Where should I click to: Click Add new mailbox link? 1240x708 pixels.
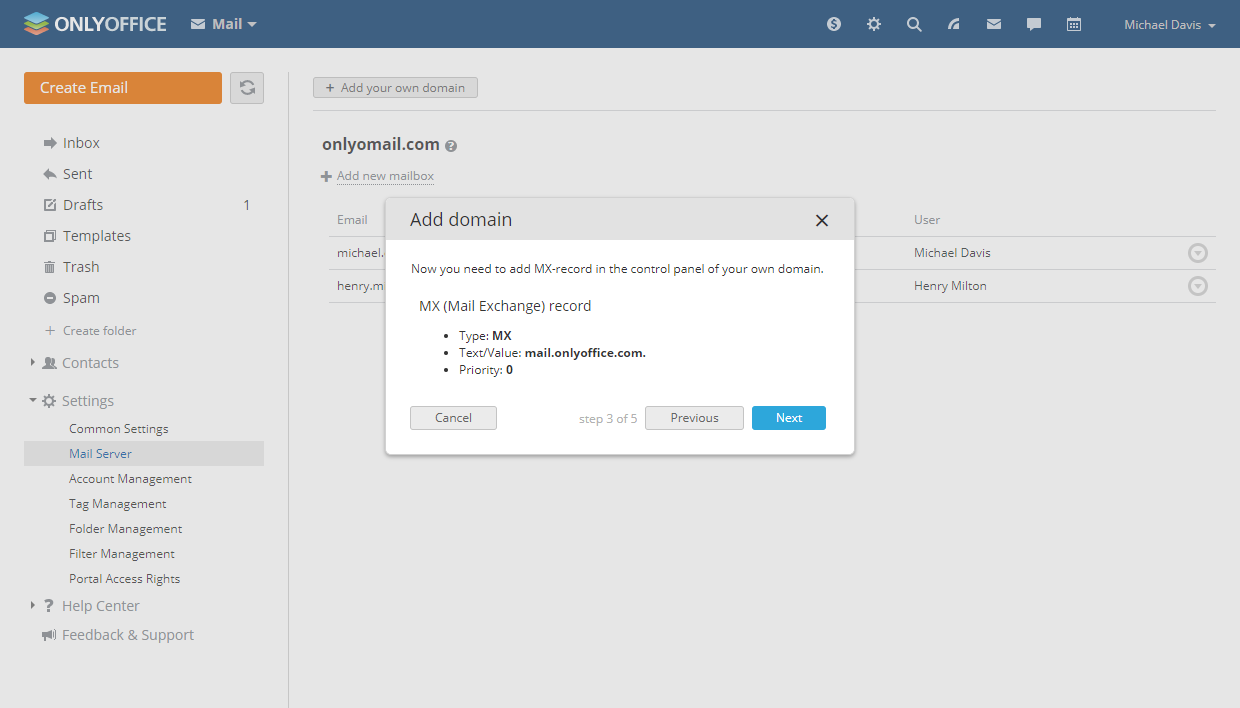tap(385, 176)
